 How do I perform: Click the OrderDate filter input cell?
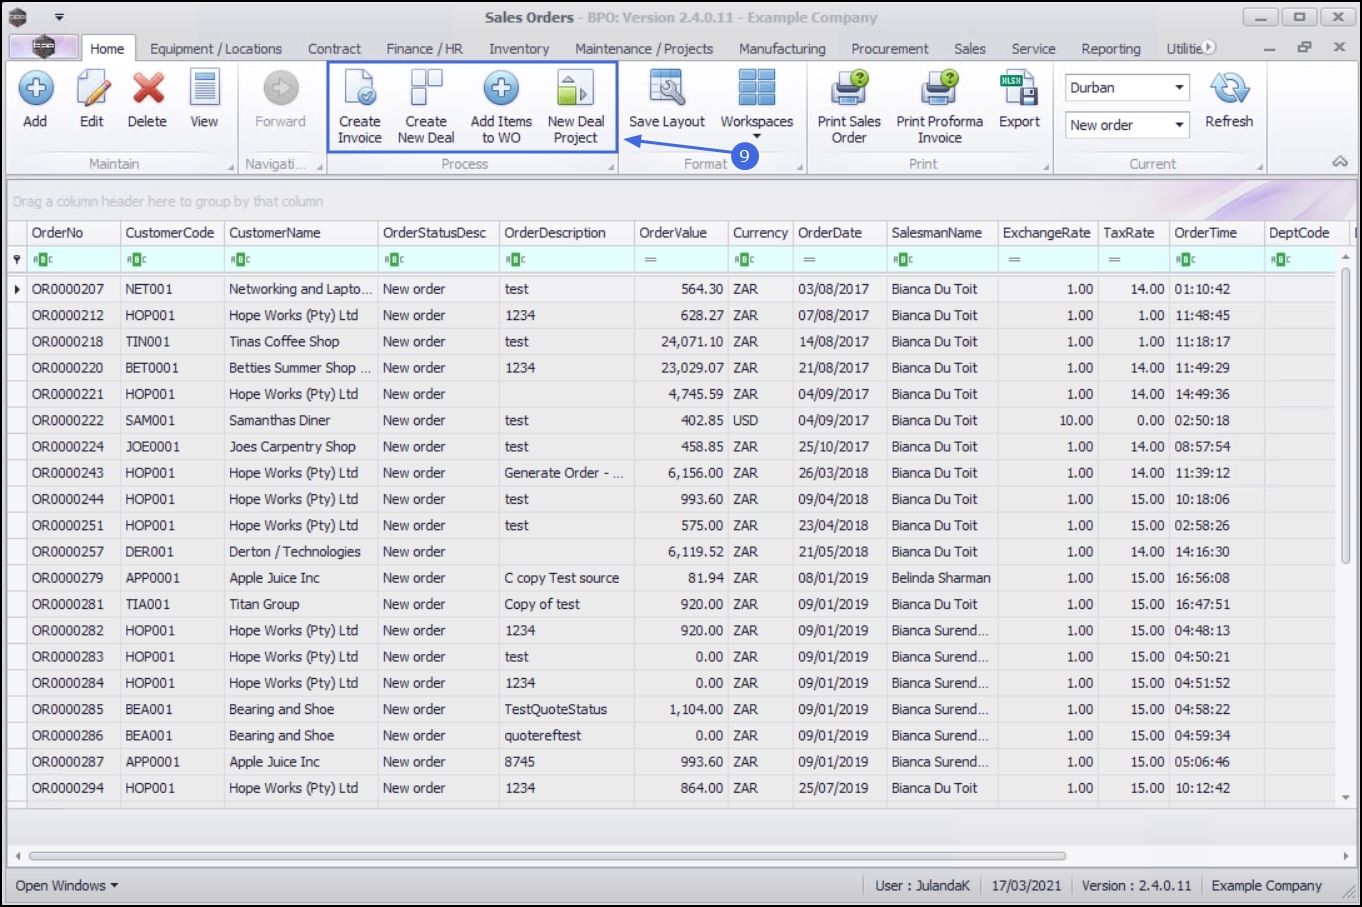(840, 260)
